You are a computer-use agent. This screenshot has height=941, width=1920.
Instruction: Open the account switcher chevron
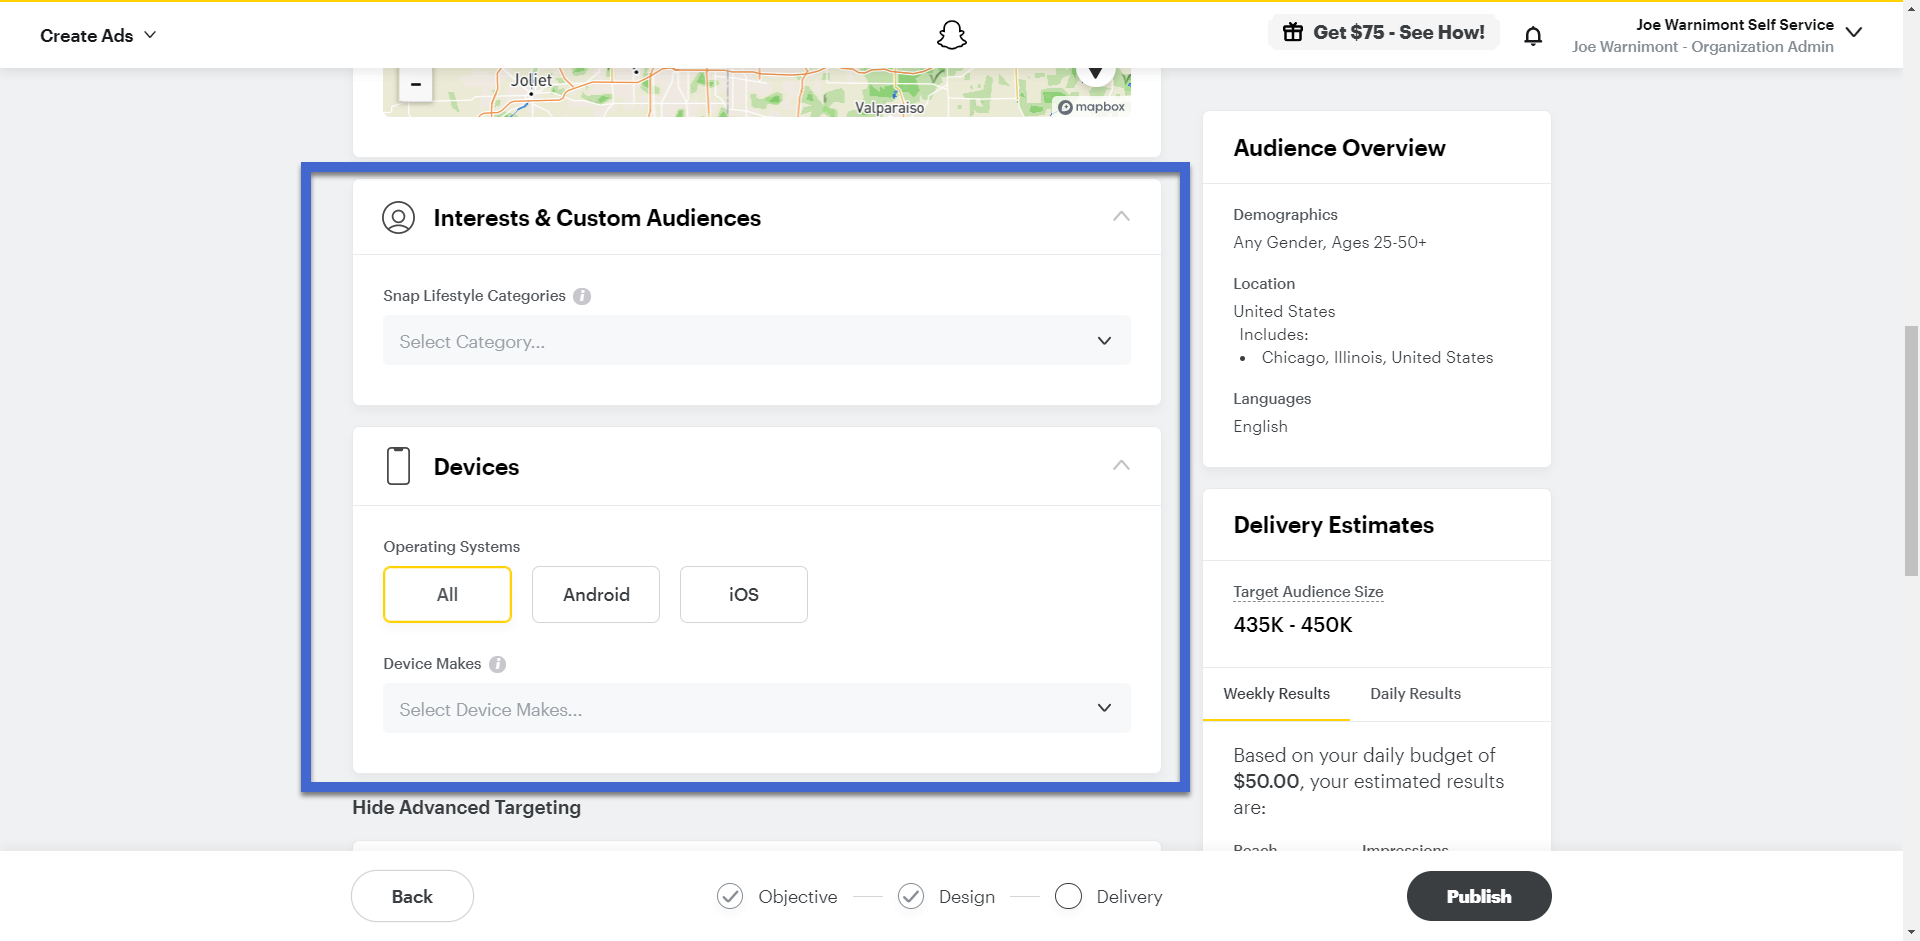click(1854, 32)
